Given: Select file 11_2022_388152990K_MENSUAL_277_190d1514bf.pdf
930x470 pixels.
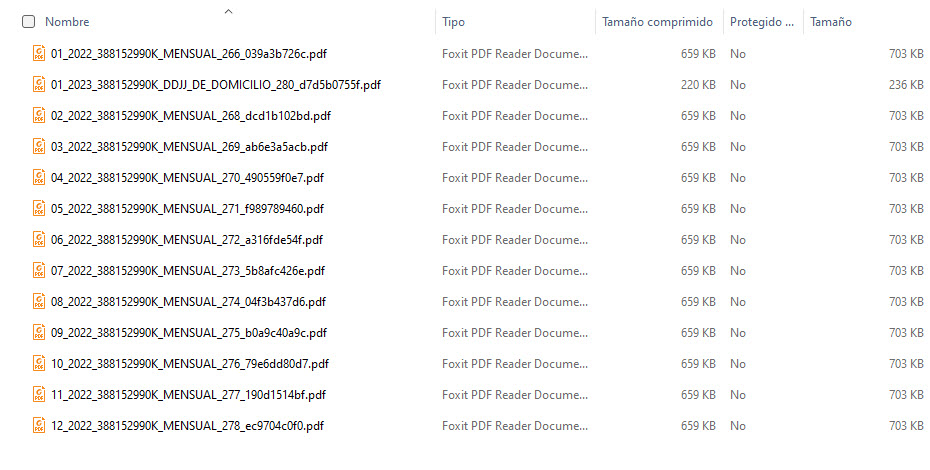Looking at the screenshot, I should tap(188, 395).
